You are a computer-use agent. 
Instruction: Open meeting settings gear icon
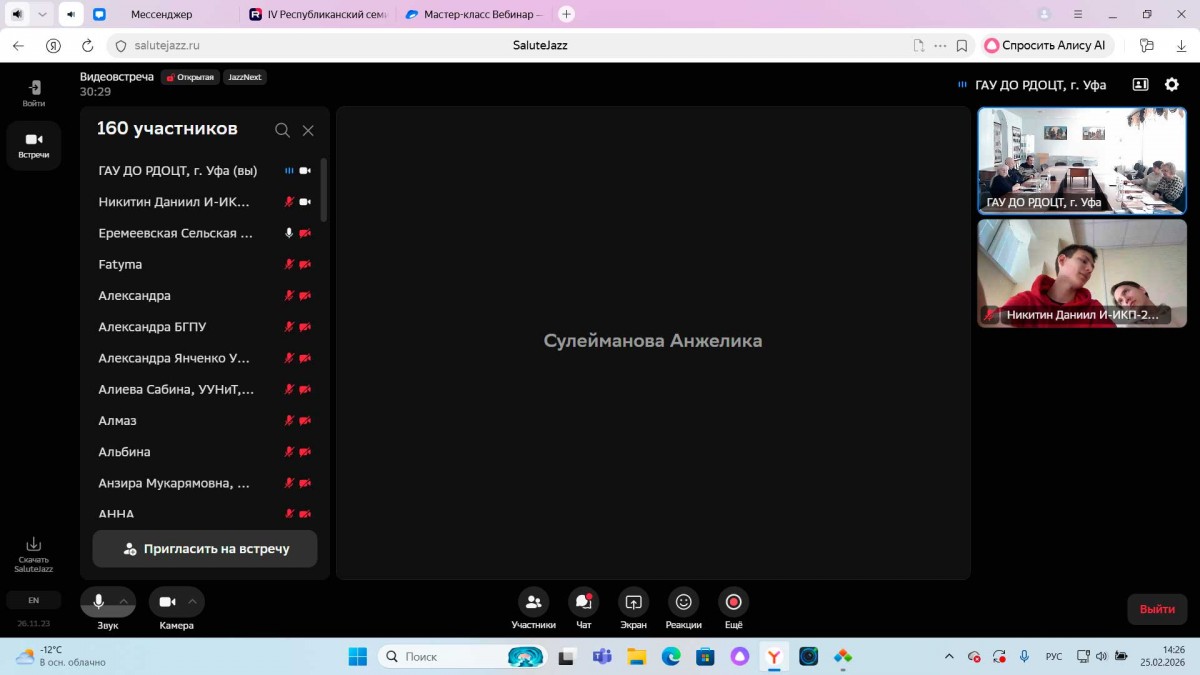pos(1172,85)
